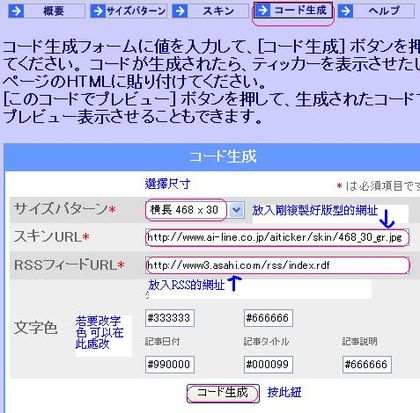Click arrow icon beside コード生成 tab
Viewport: 420px width, 413px height.
(263, 10)
